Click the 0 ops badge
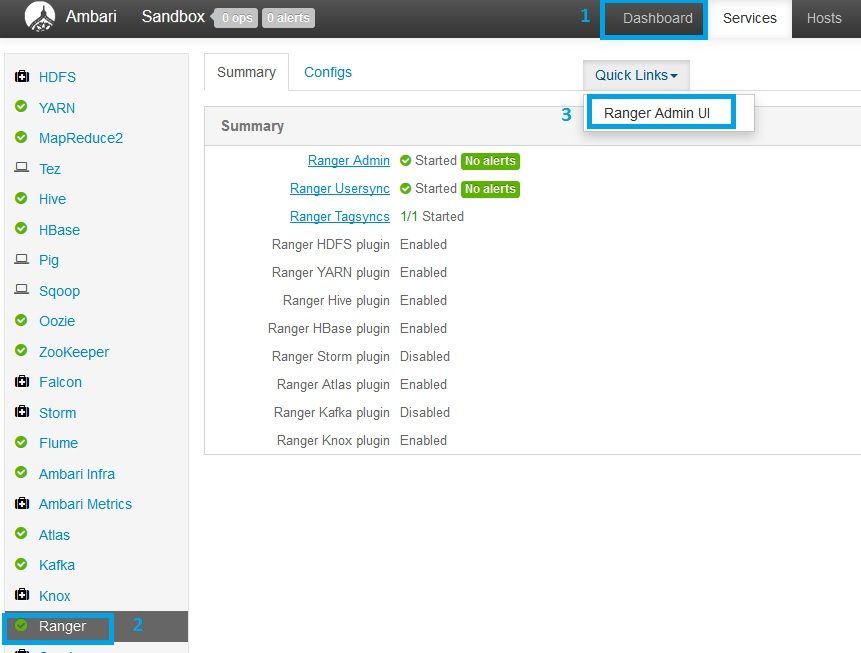Viewport: 861px width, 653px height. click(237, 18)
